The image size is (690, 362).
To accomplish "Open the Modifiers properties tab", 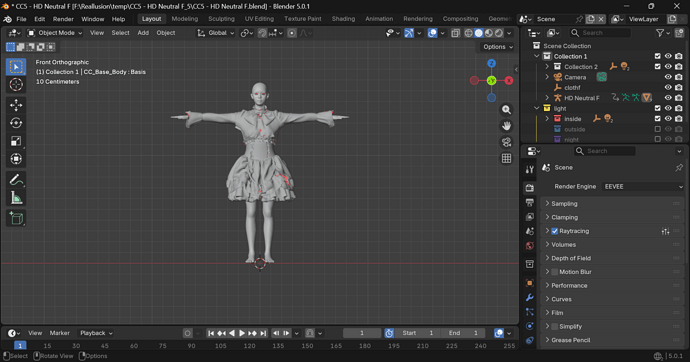I will pos(530,297).
